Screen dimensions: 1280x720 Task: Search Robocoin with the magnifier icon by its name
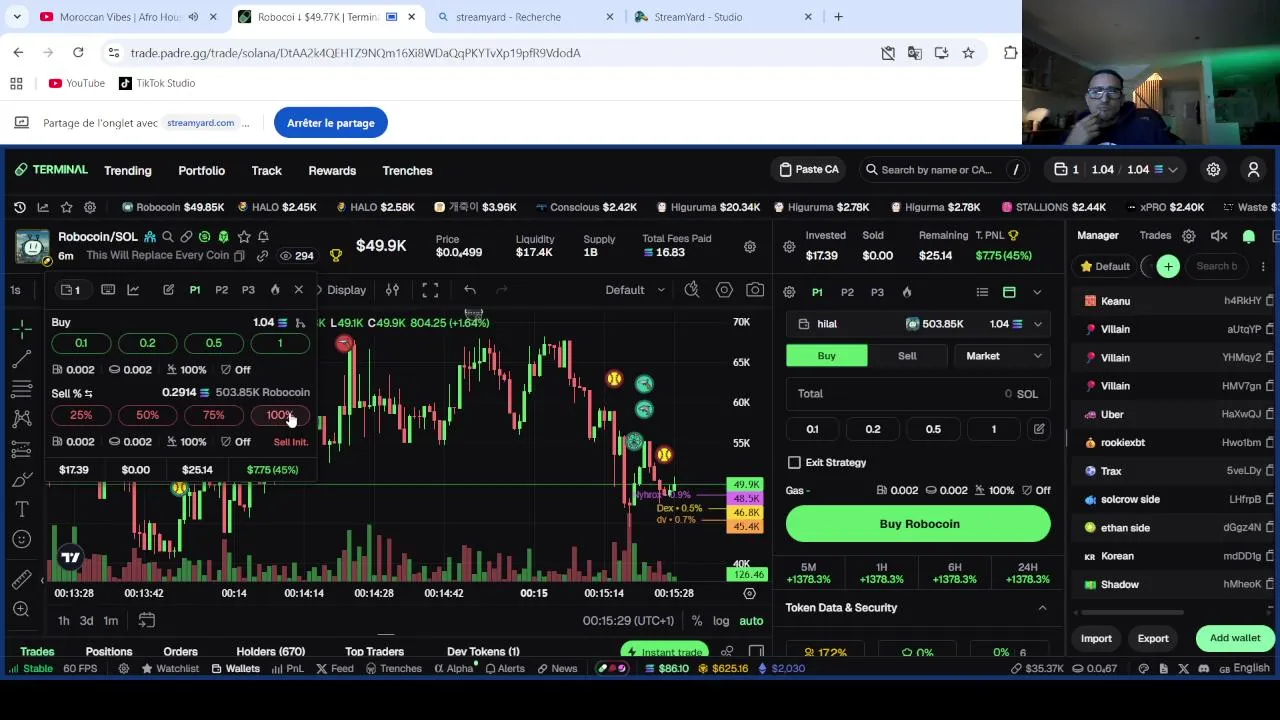[167, 237]
